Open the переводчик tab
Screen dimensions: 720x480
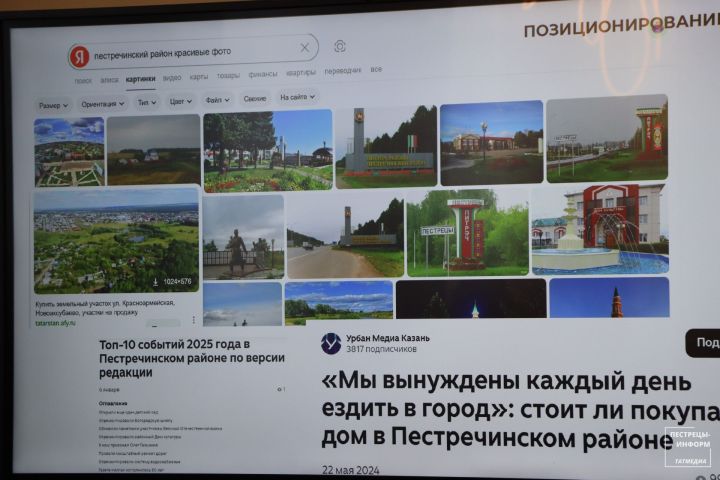[343, 71]
